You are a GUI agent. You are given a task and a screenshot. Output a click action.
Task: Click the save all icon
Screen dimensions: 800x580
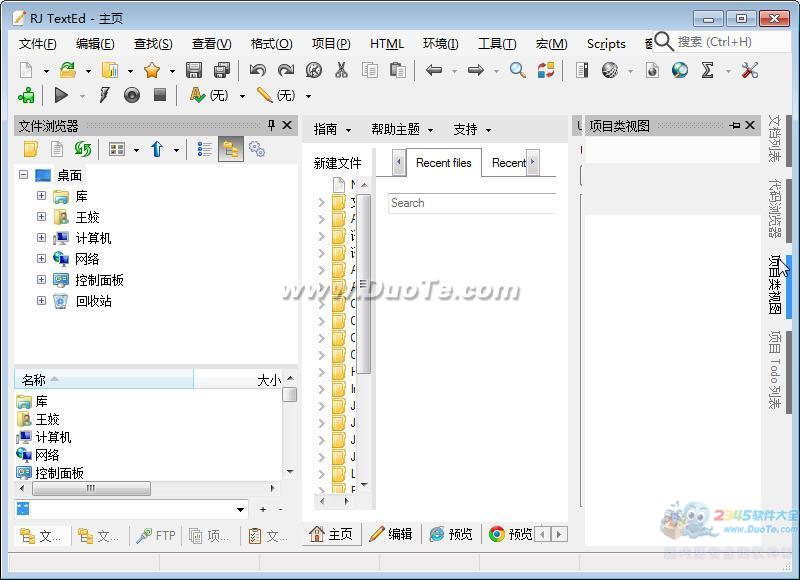click(x=222, y=70)
